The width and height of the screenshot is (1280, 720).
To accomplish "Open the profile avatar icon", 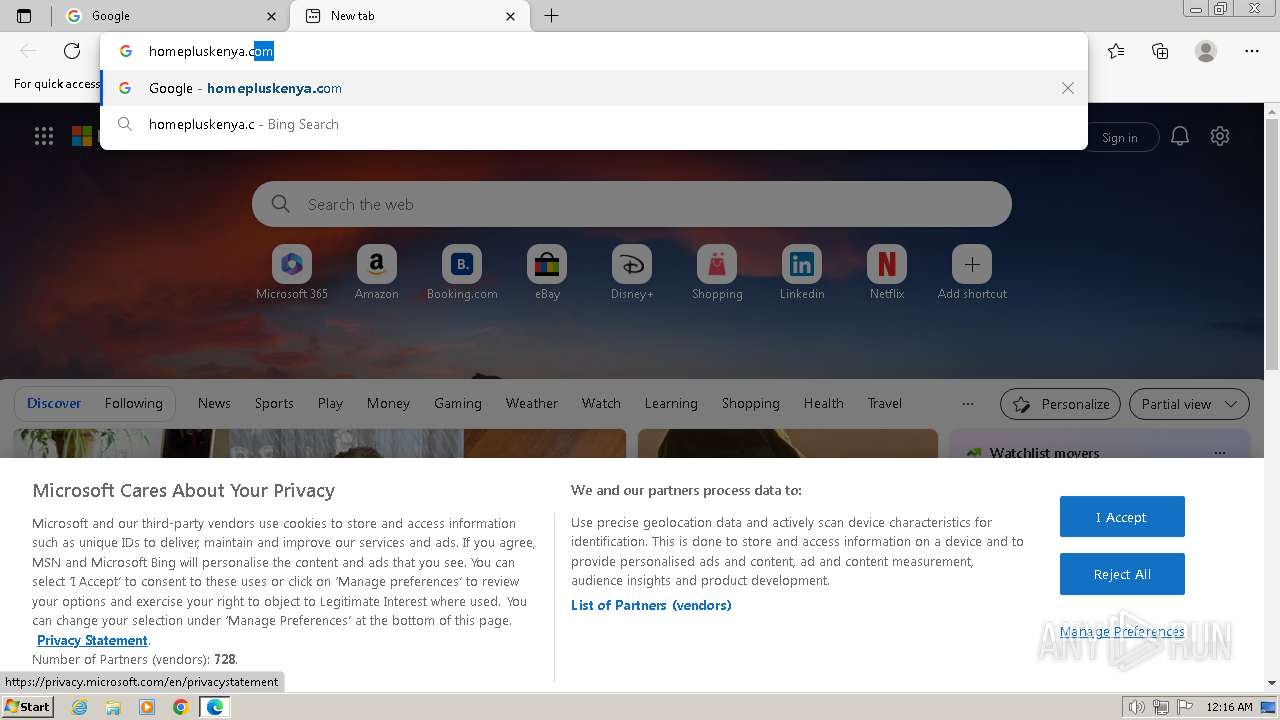I will (x=1206, y=51).
